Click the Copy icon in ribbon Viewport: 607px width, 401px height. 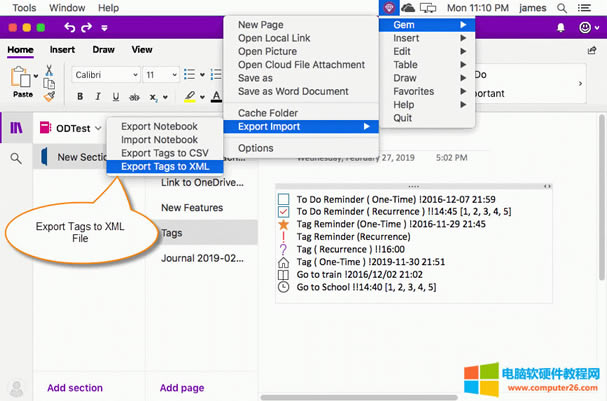[49, 83]
